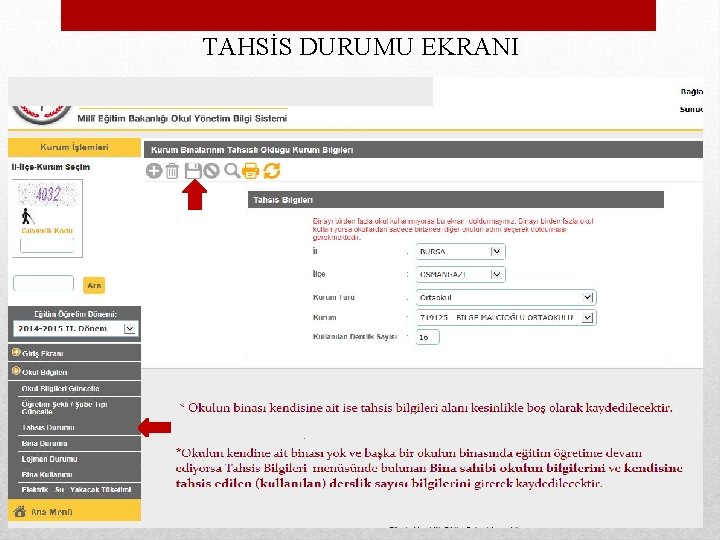Click the Ana Menü button
Image resolution: width=720 pixels, height=540 pixels.
coord(74,511)
